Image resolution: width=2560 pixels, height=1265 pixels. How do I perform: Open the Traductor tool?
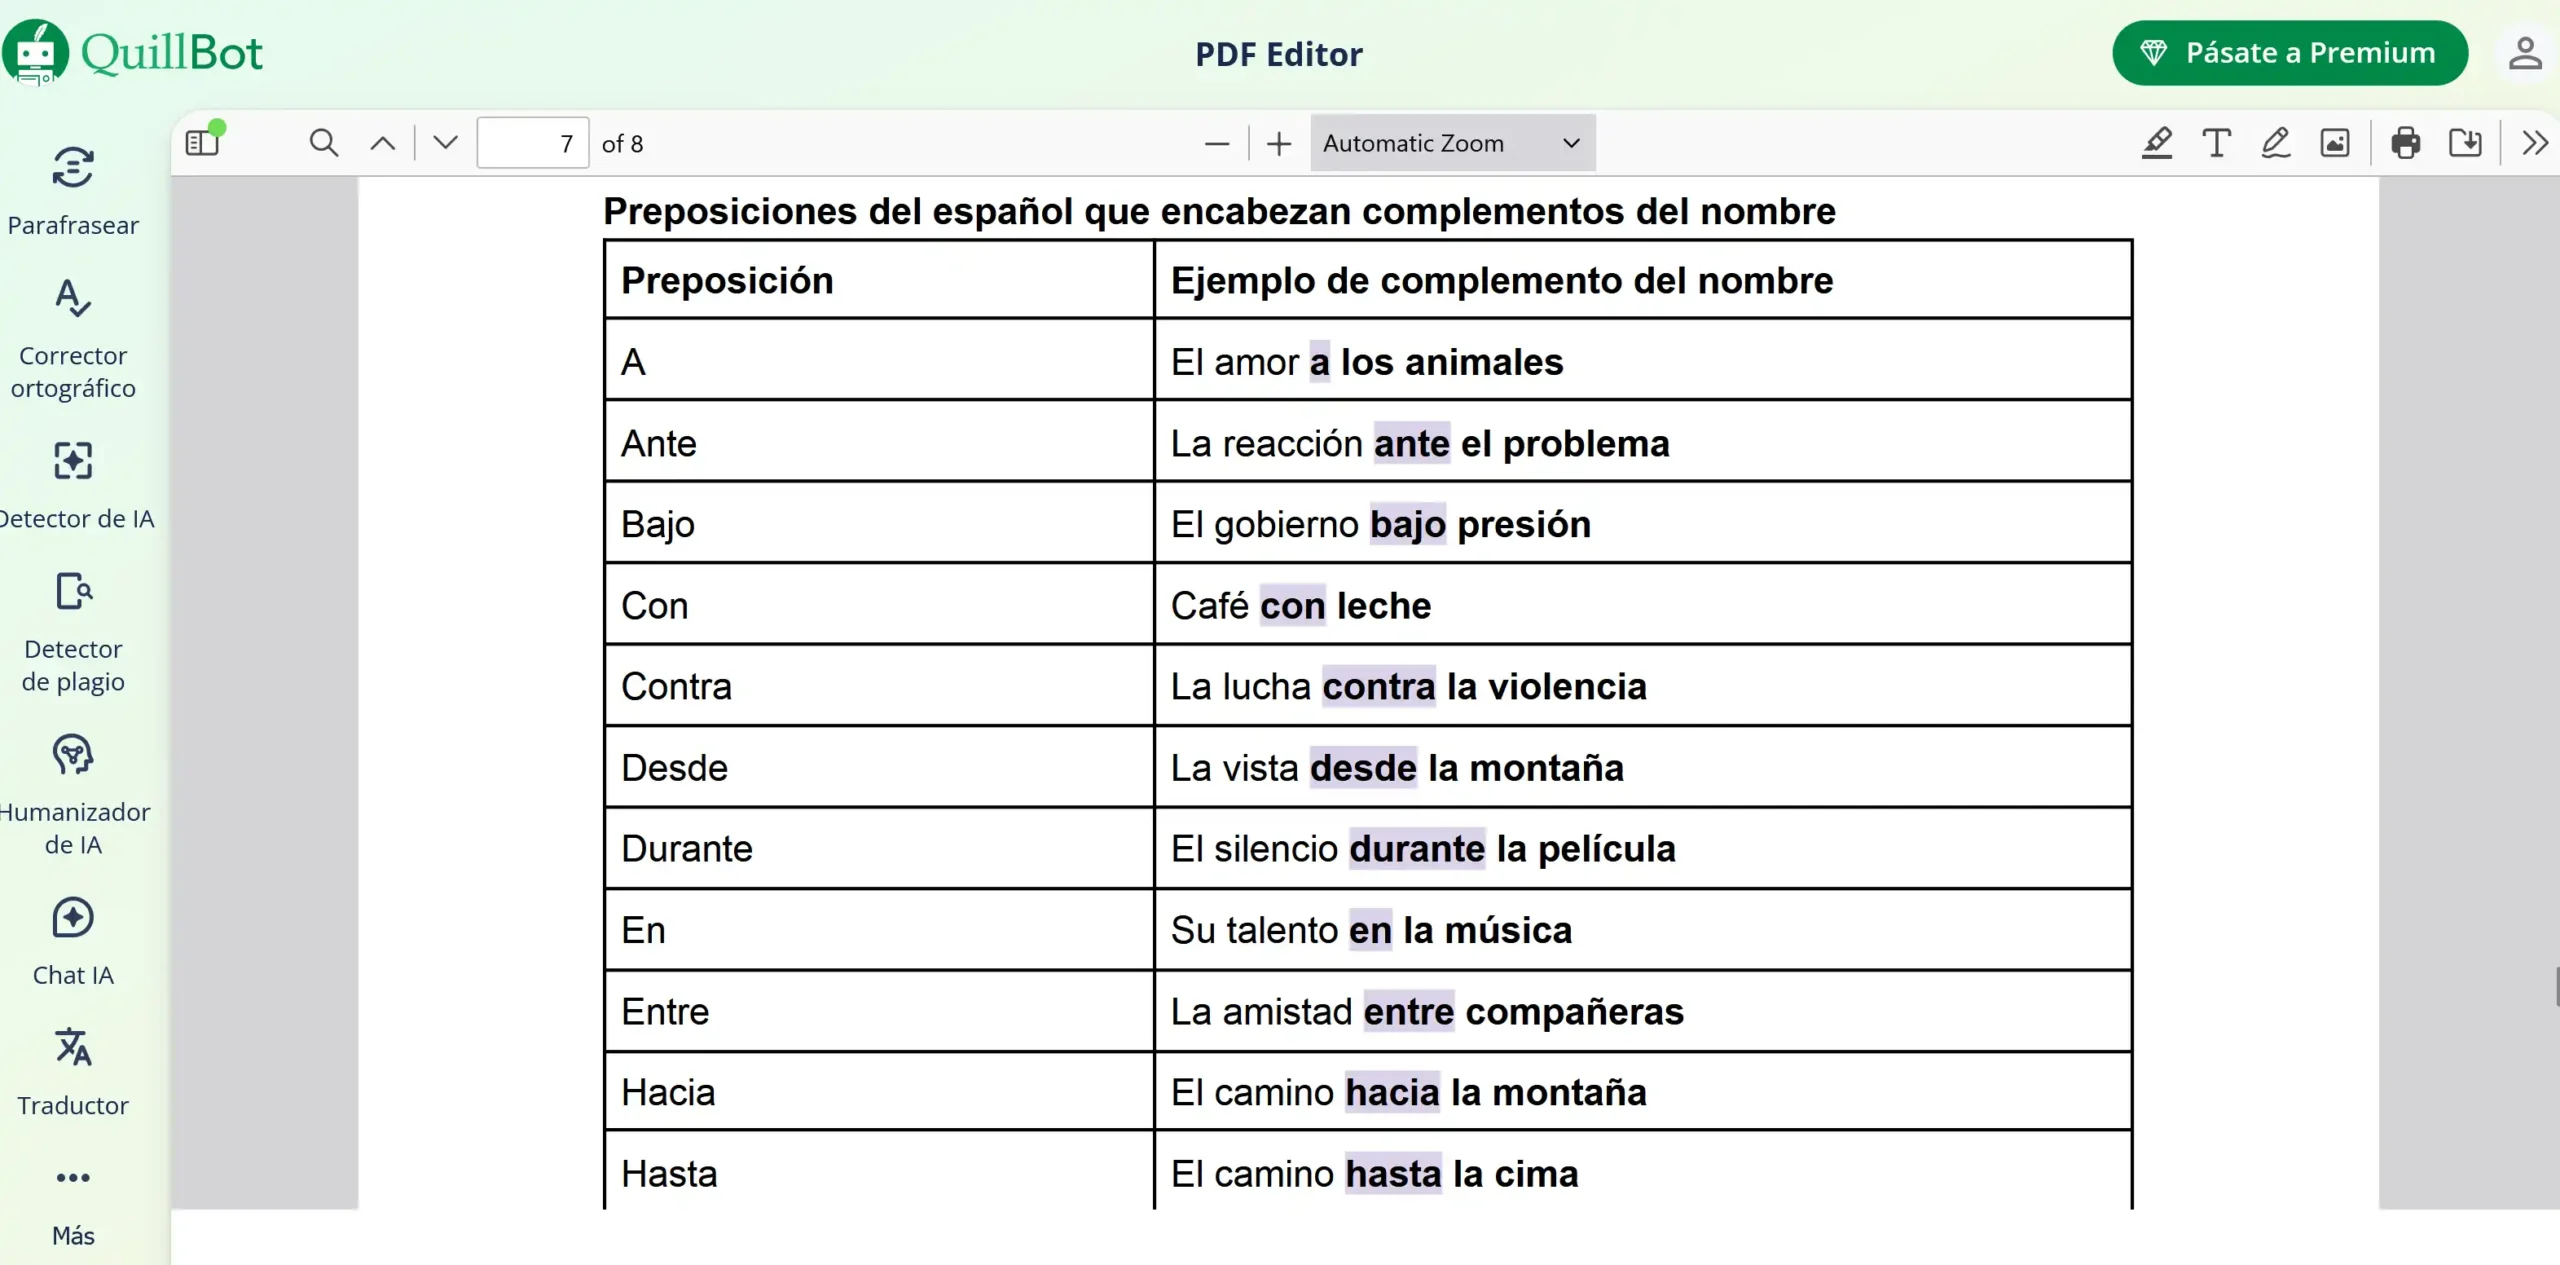tap(73, 1070)
